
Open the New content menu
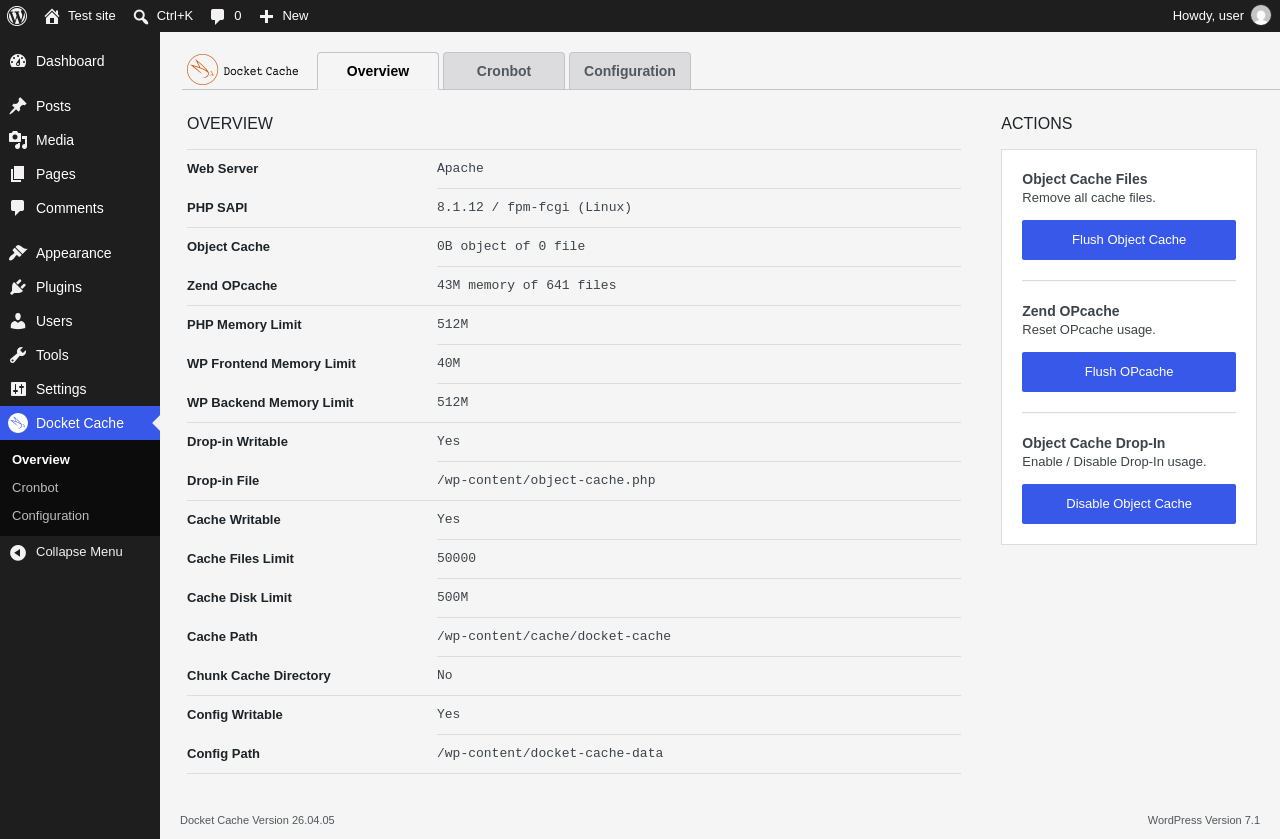pyautogui.click(x=295, y=16)
